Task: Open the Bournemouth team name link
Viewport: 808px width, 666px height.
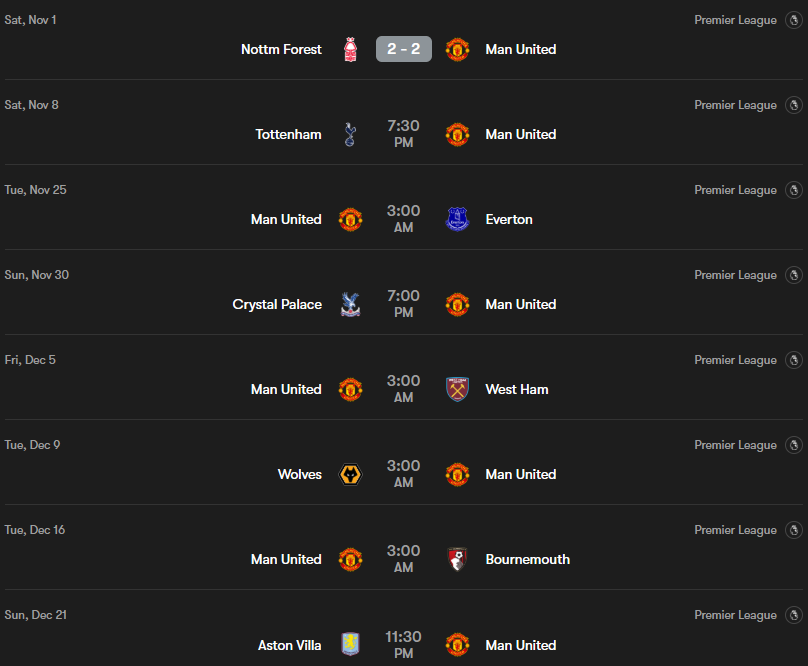Action: point(527,559)
